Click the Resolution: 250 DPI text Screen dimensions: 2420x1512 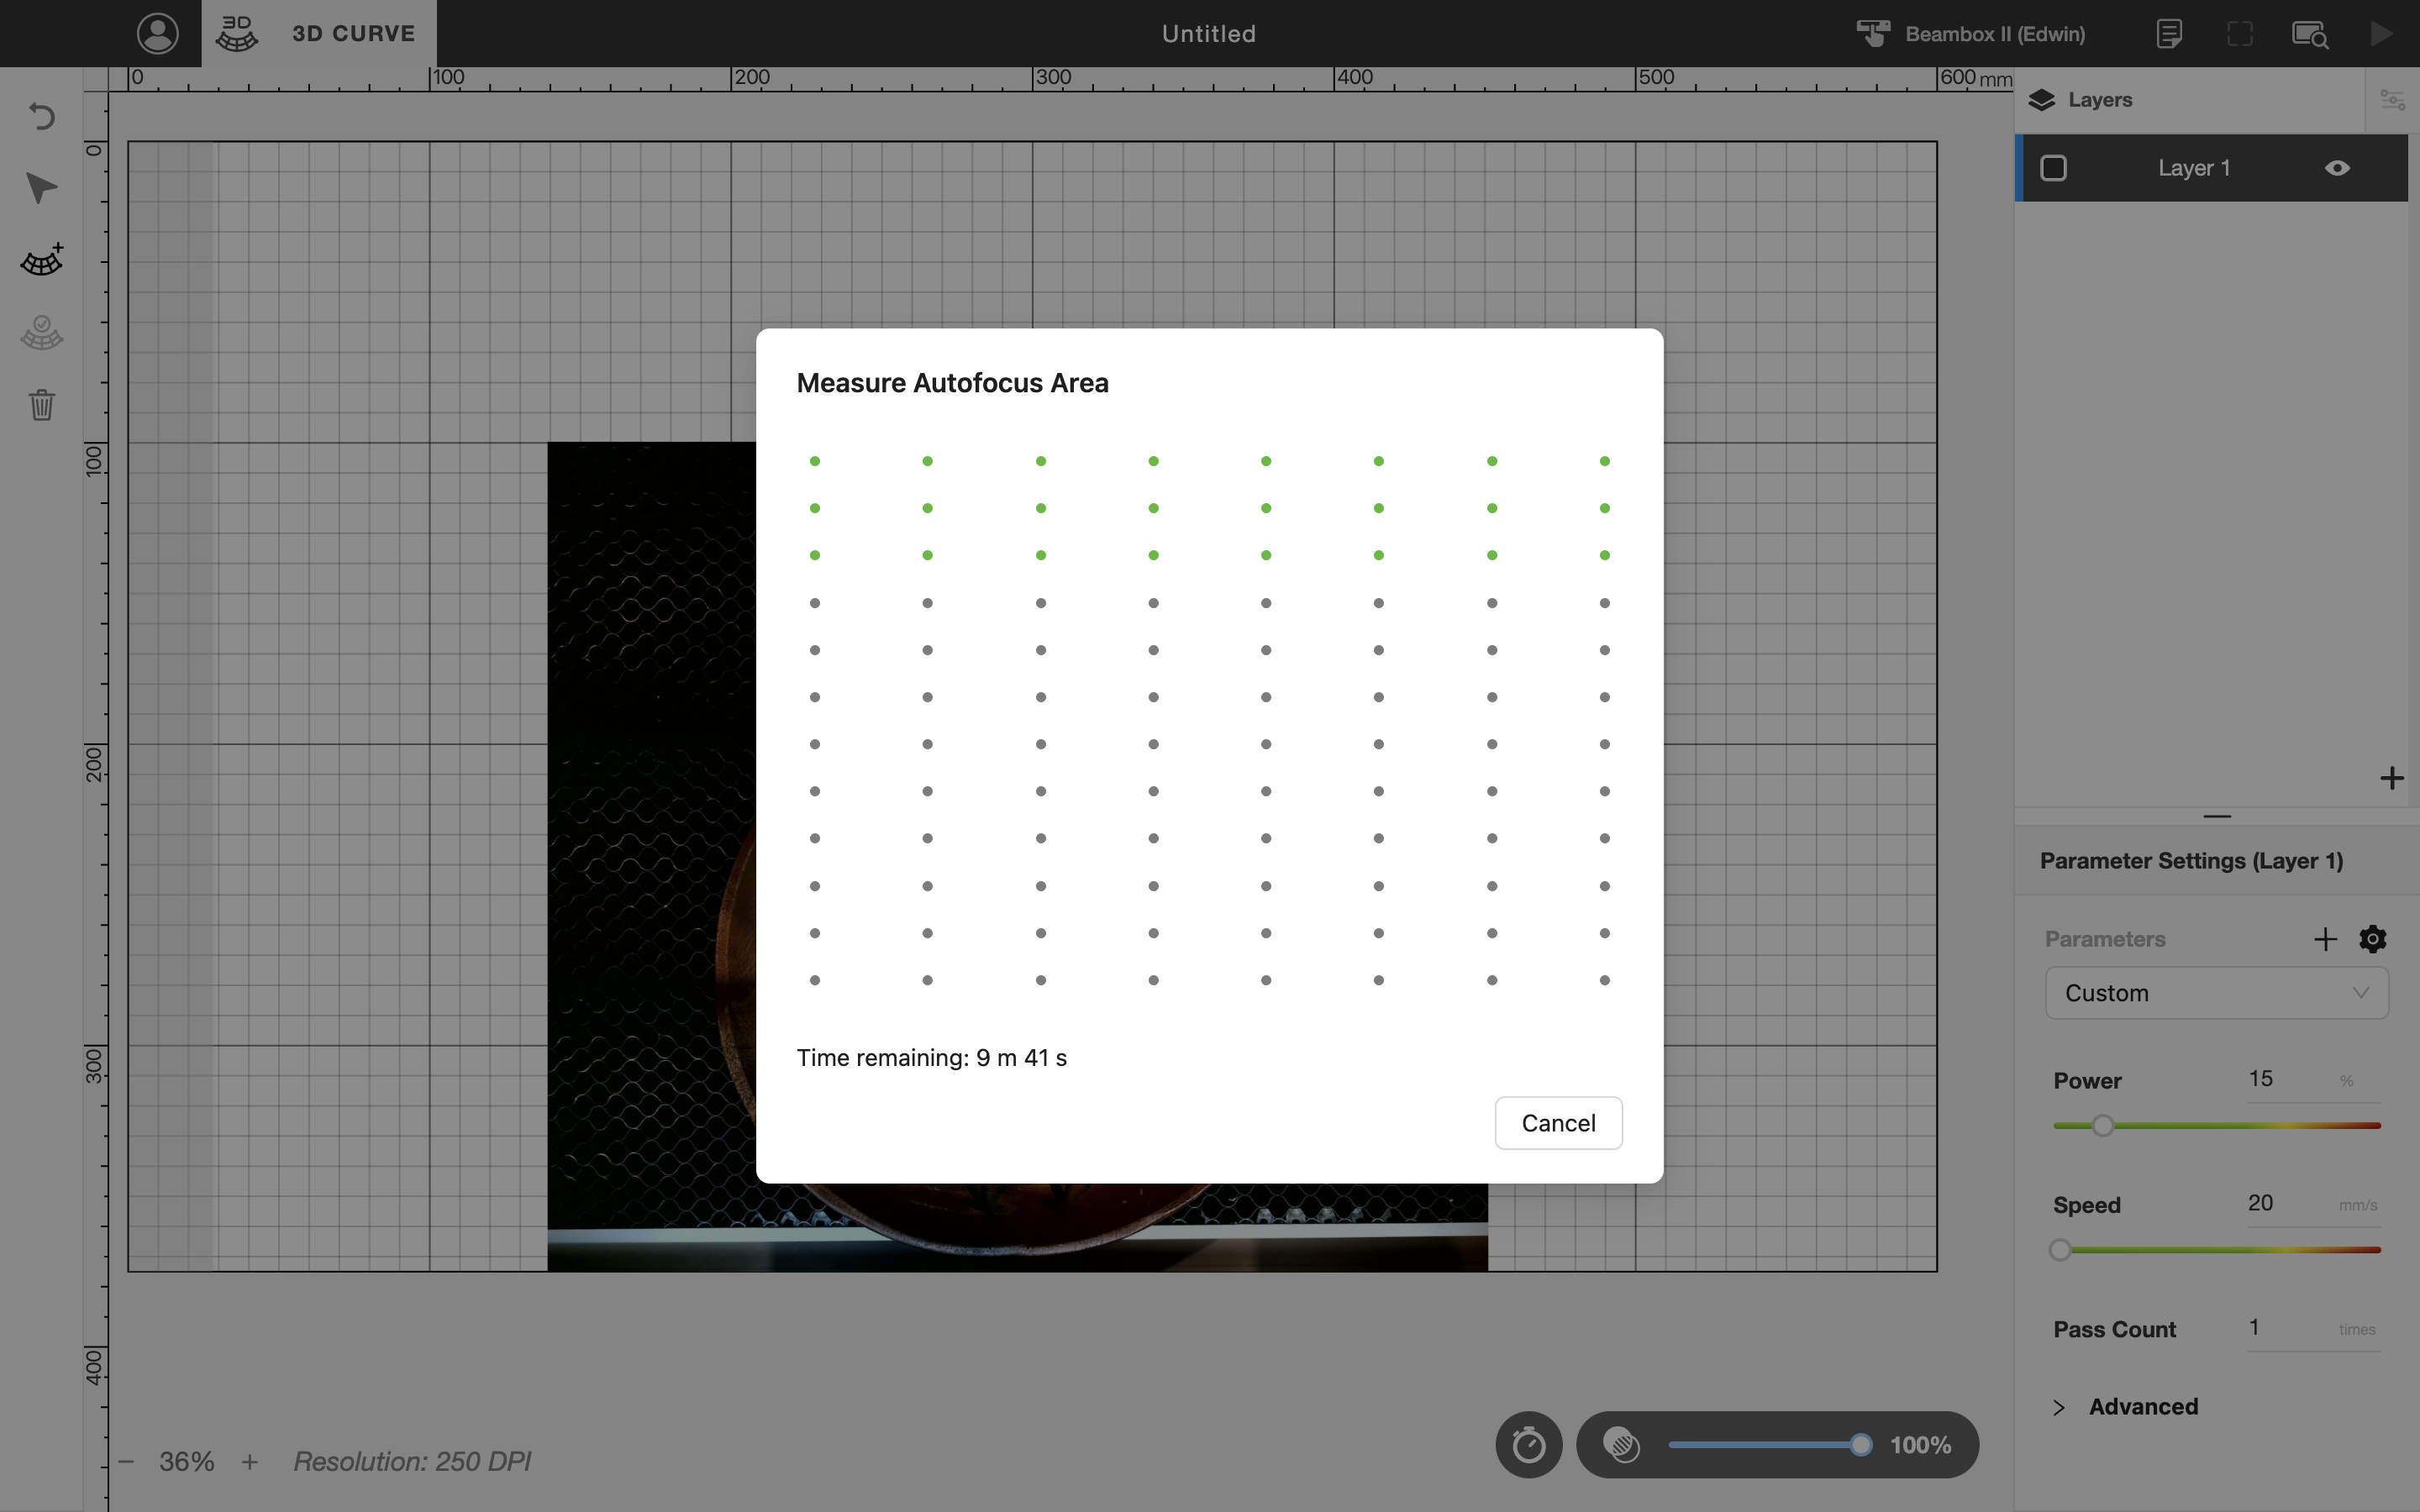click(412, 1462)
